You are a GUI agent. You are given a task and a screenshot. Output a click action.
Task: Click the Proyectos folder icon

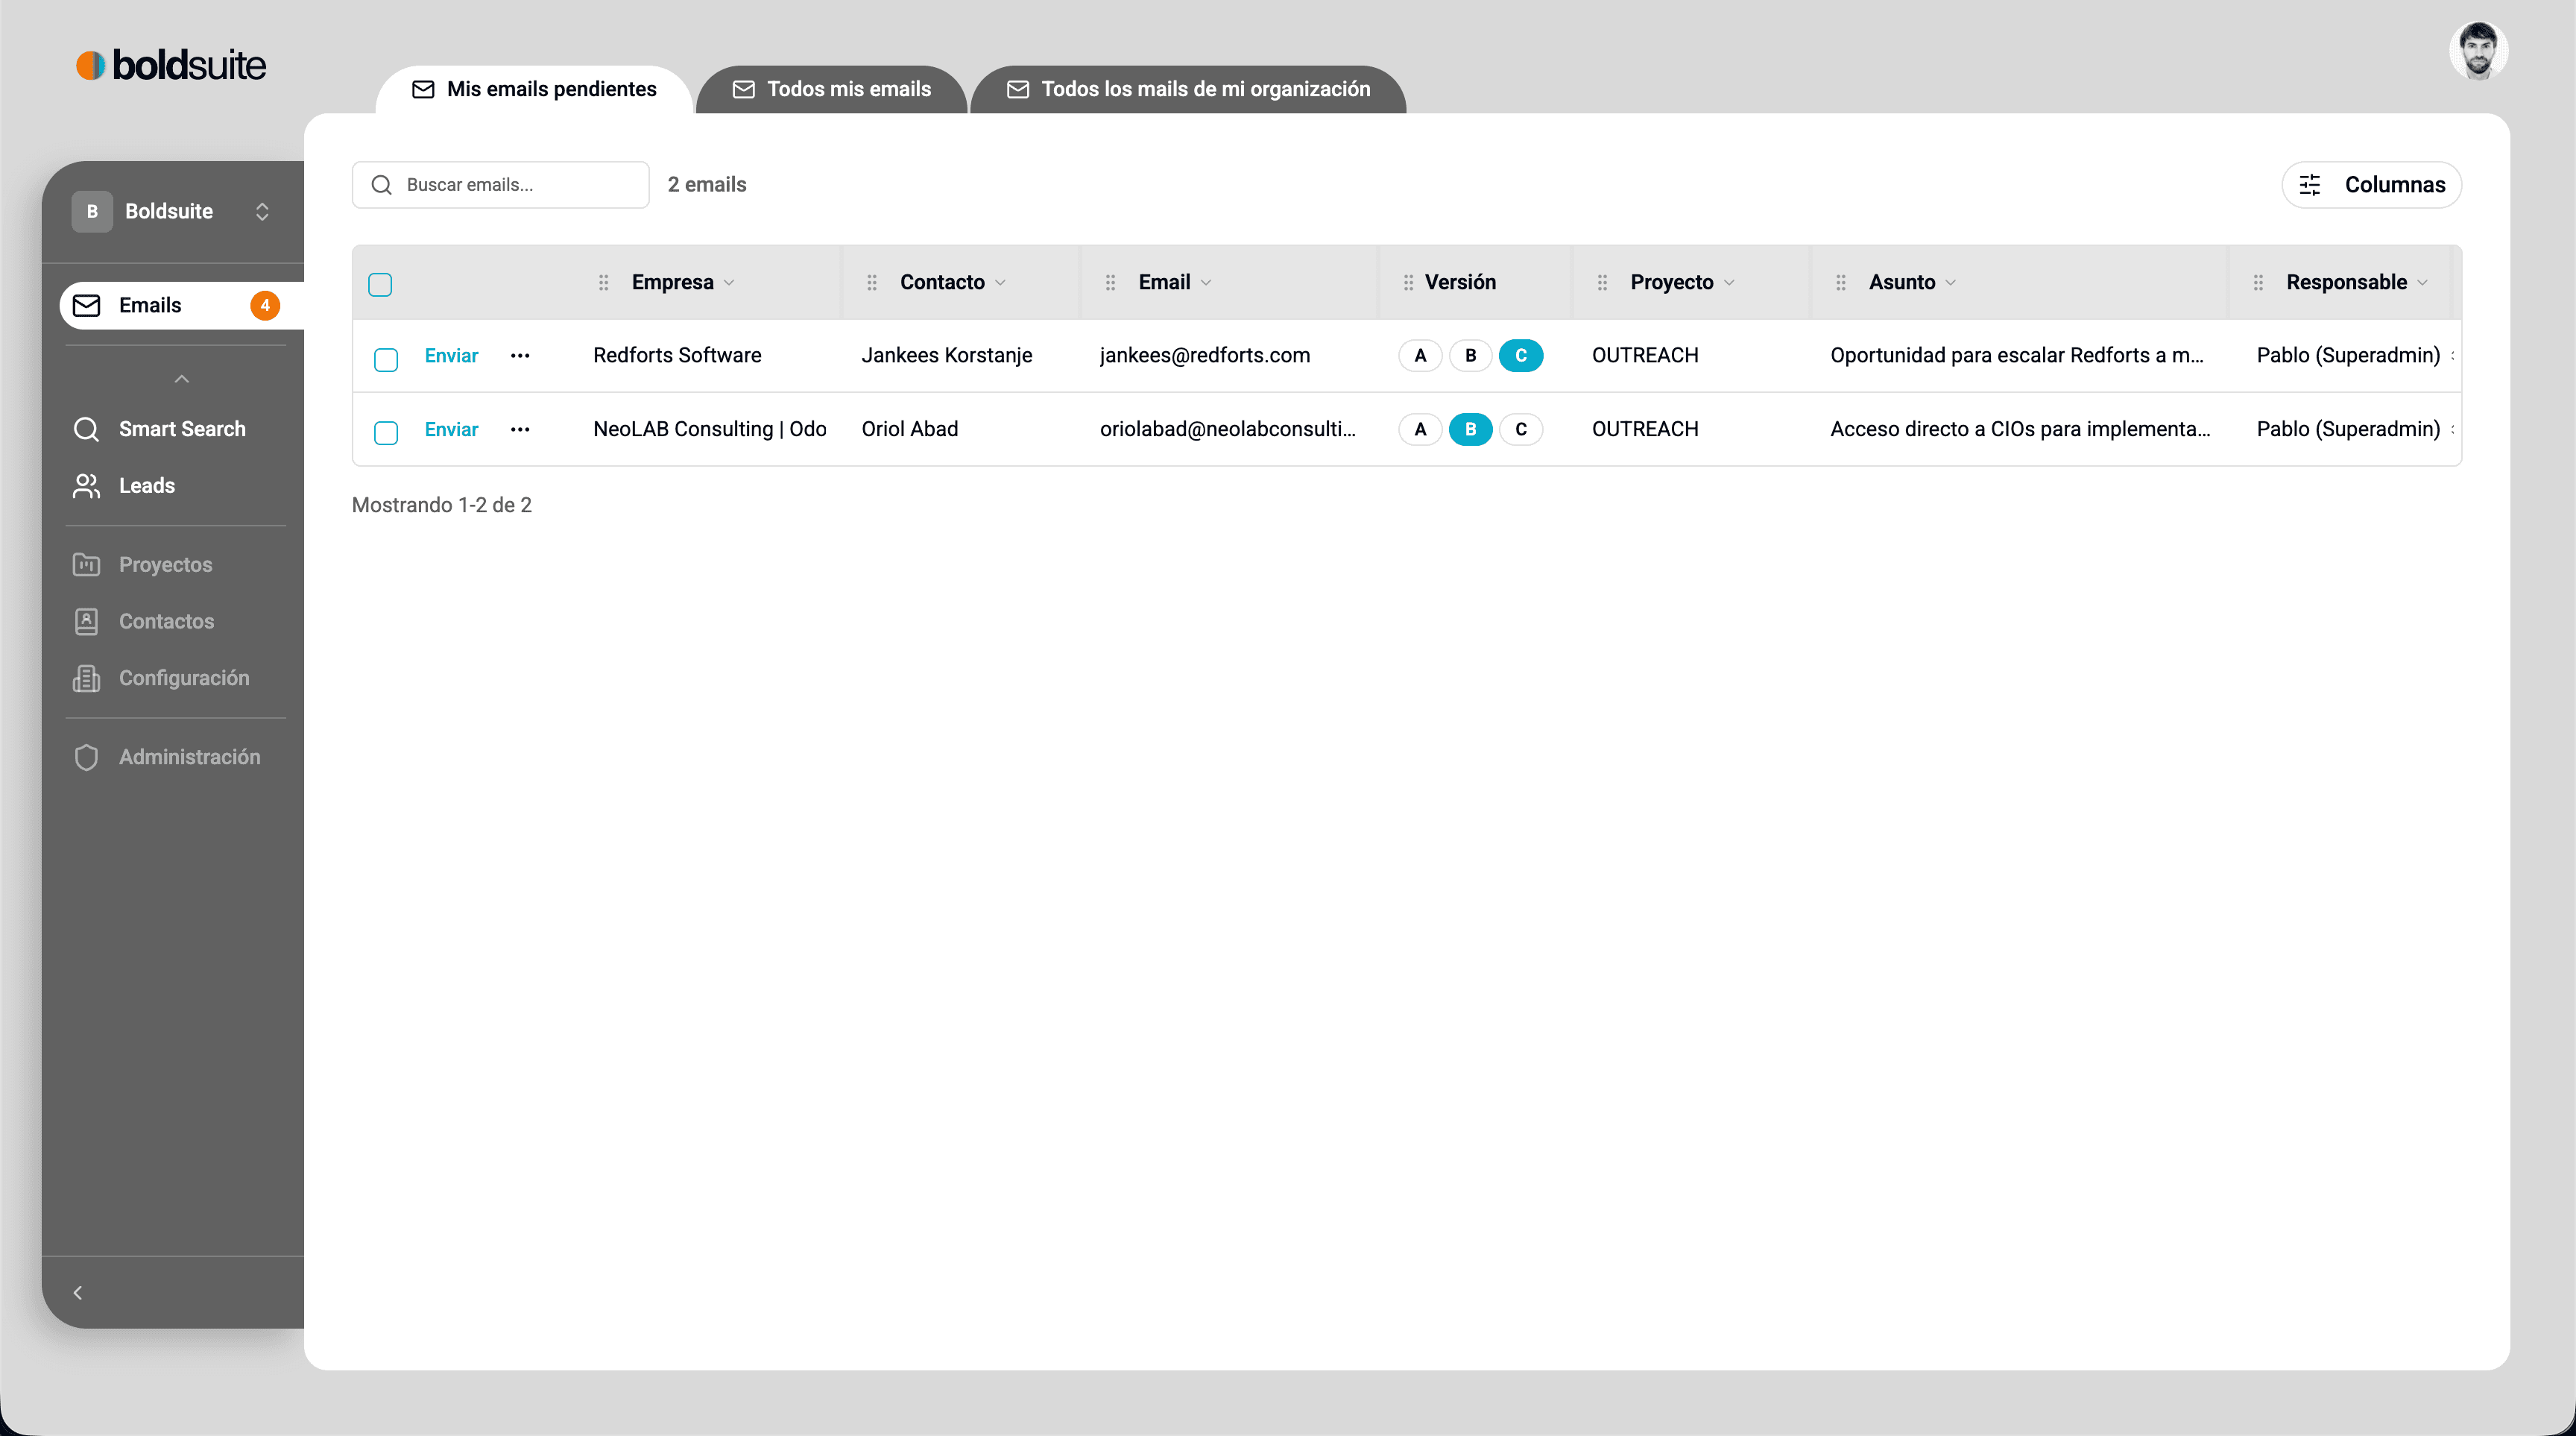(x=87, y=565)
